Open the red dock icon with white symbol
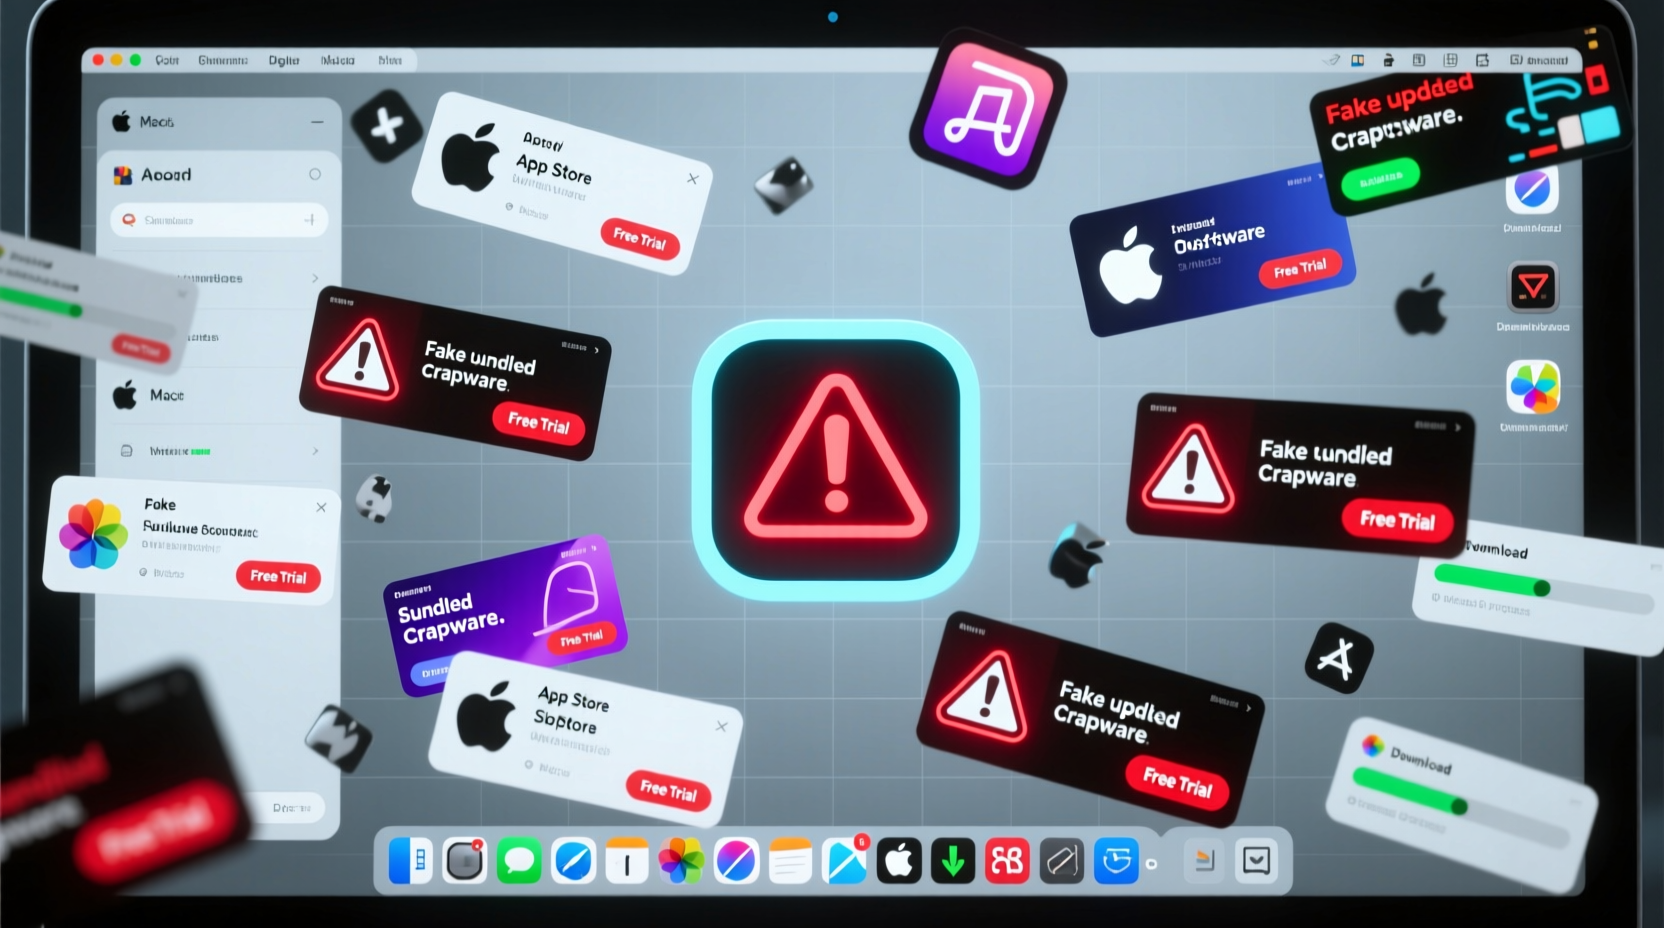The width and height of the screenshot is (1664, 928). (1007, 861)
